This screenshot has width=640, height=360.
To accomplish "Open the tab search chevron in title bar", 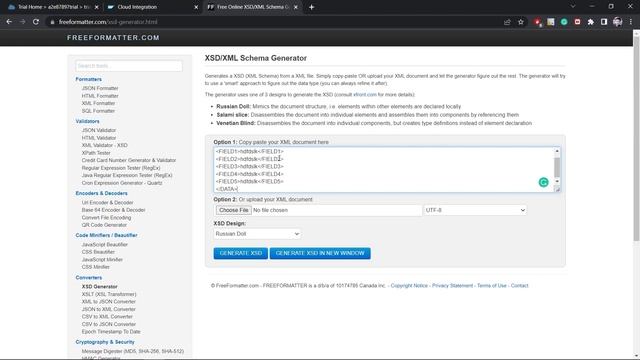I will 573,7.
